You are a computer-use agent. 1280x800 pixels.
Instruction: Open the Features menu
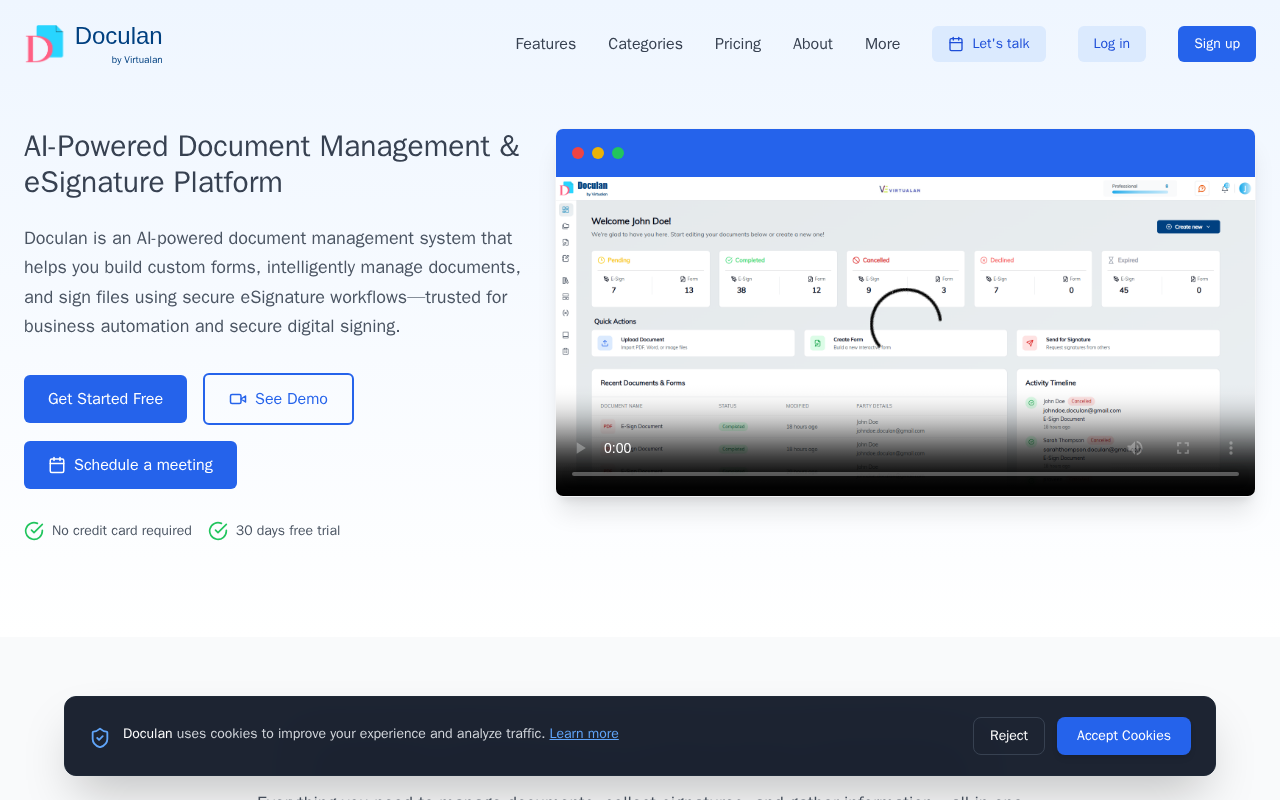tap(545, 44)
